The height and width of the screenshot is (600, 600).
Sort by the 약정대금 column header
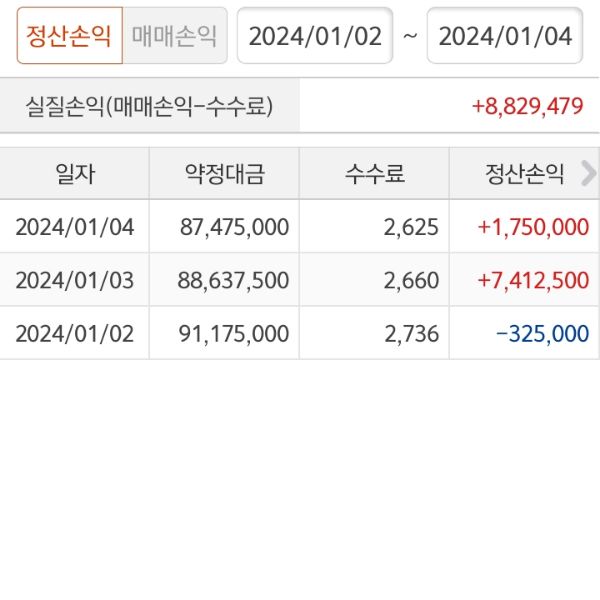(224, 174)
